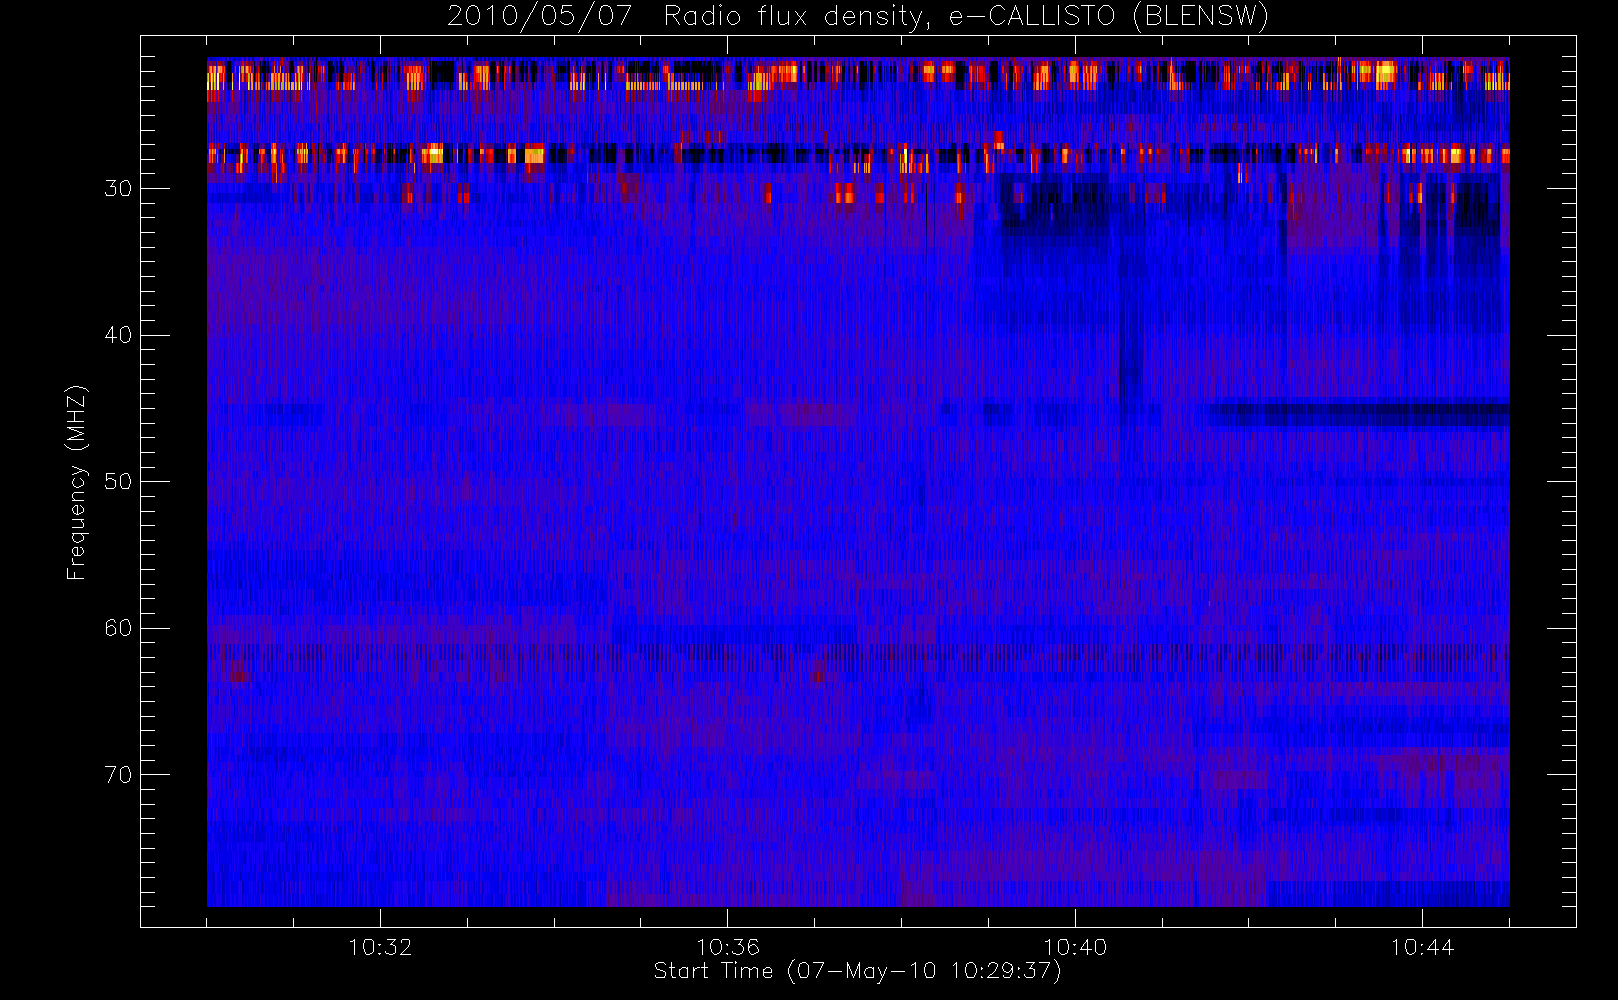Image resolution: width=1618 pixels, height=1000 pixels.
Task: Click the 'Frequency (MHZ)' axis label
Action: (77, 482)
